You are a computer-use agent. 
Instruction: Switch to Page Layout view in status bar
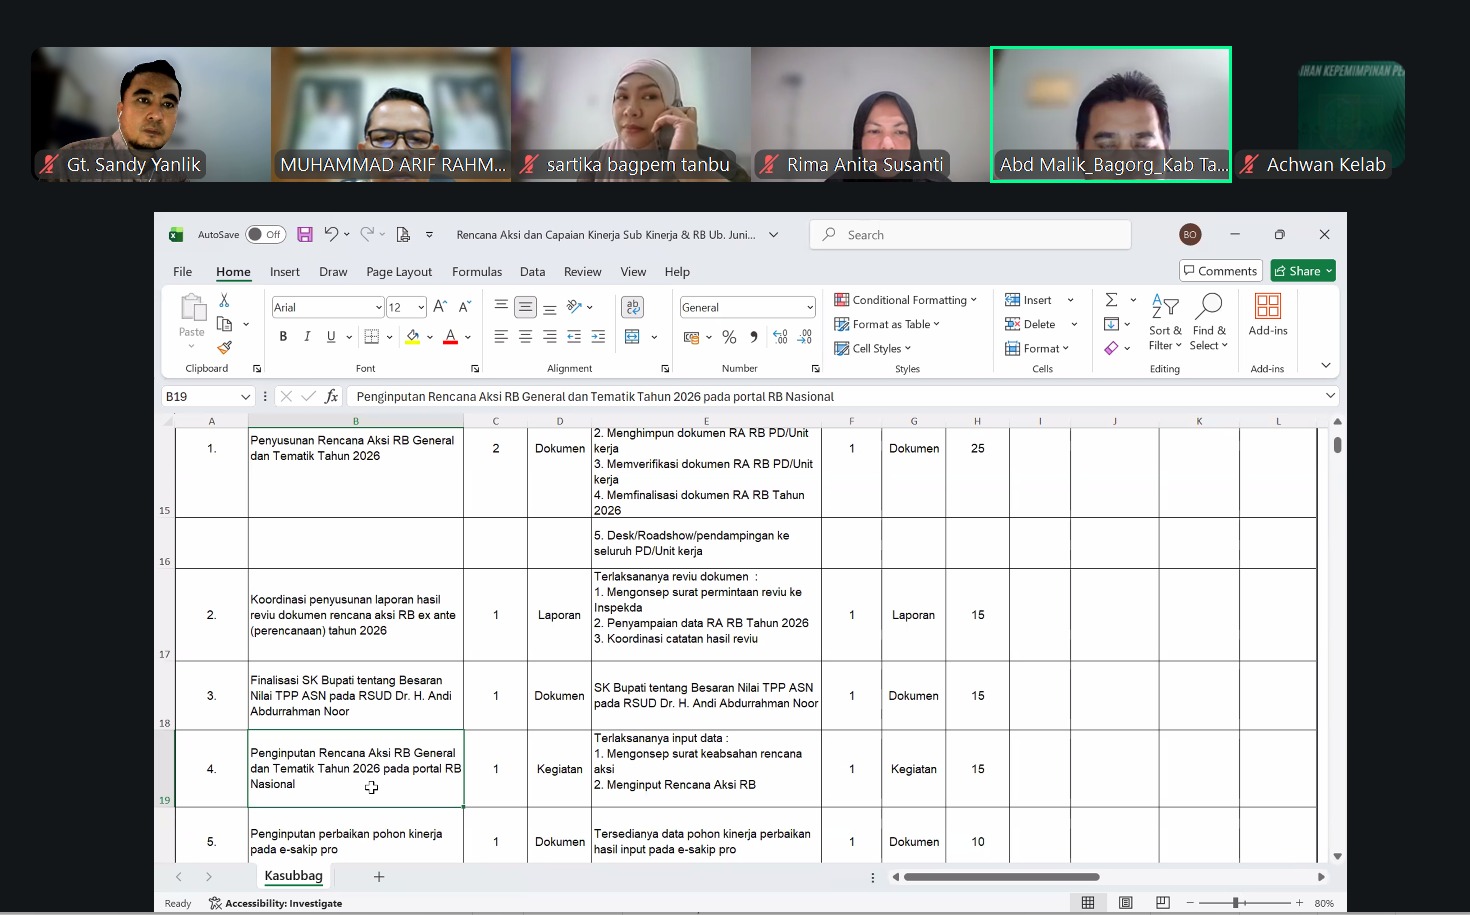pyautogui.click(x=1125, y=903)
